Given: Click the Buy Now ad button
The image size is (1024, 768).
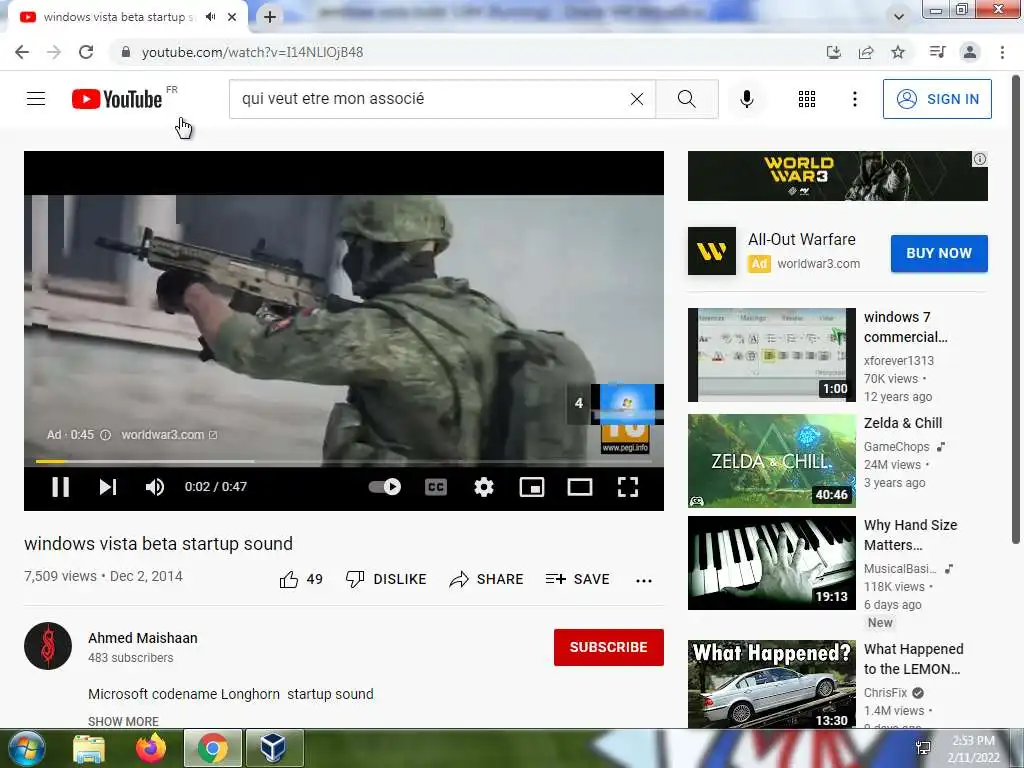Looking at the screenshot, I should (x=939, y=253).
